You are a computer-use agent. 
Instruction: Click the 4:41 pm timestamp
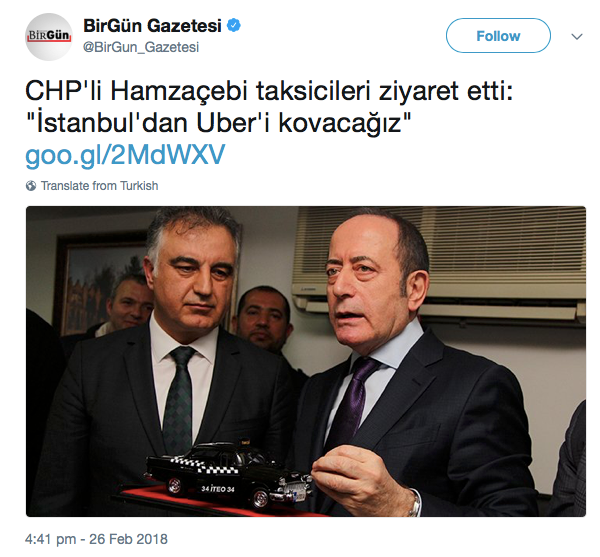(x=51, y=539)
